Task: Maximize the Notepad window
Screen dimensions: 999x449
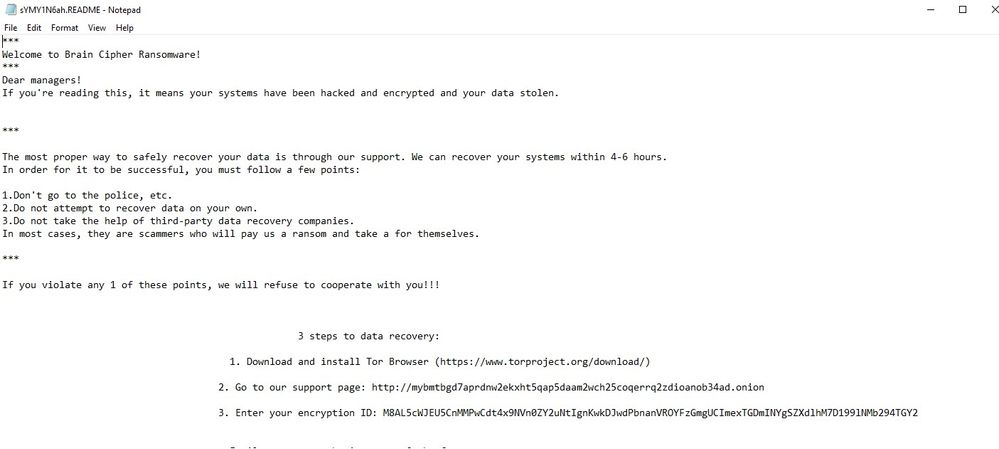Action: [963, 9]
